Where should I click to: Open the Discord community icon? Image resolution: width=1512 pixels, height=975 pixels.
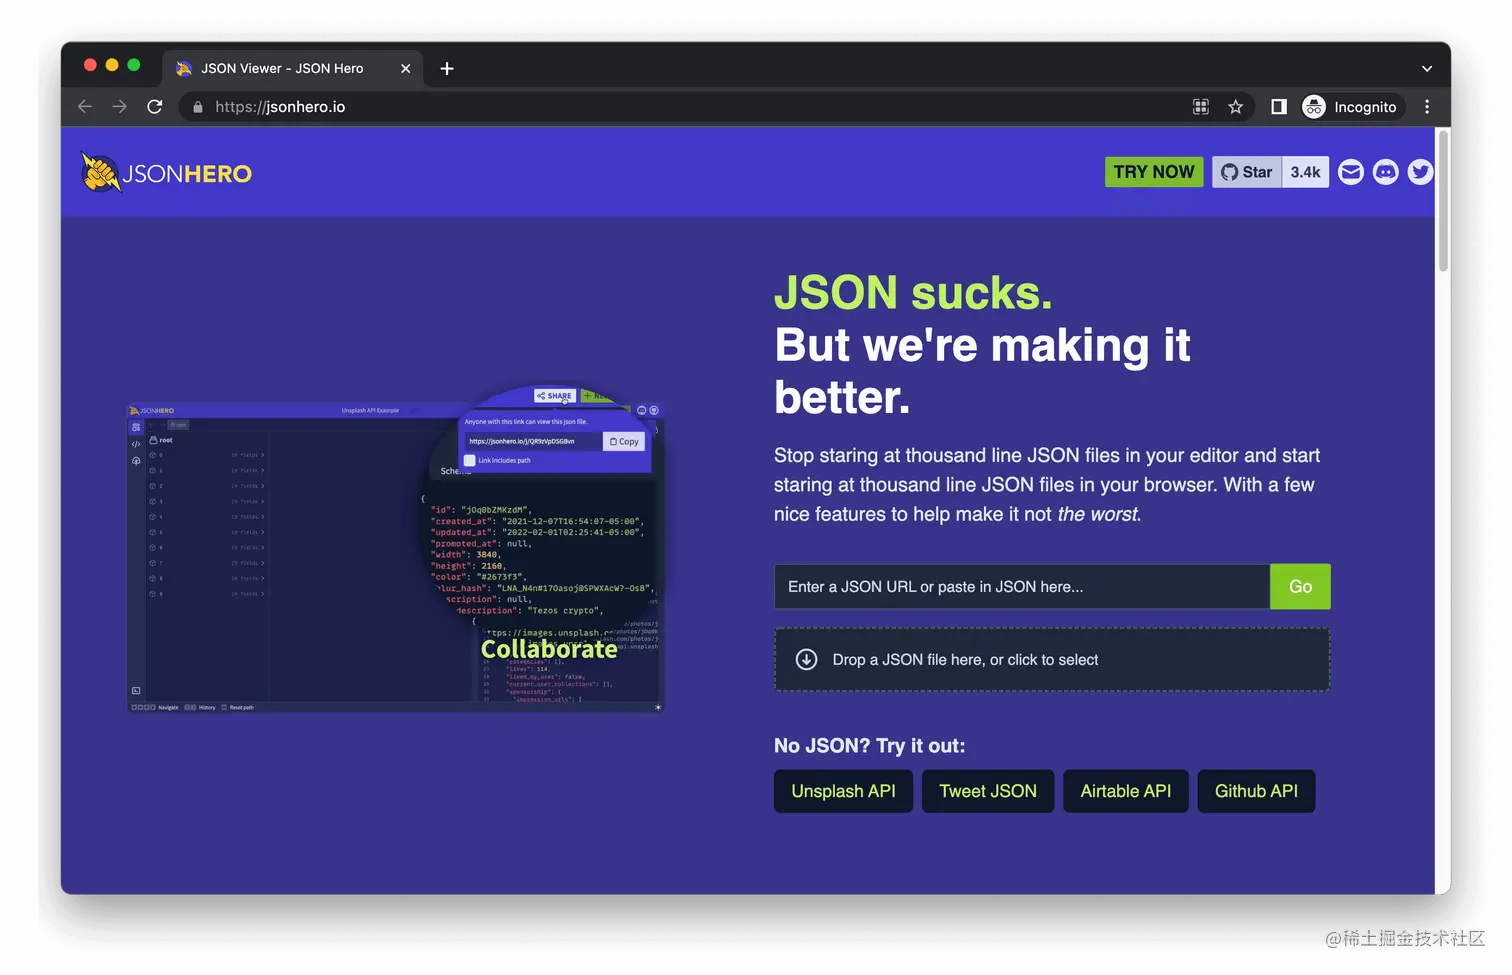pos(1385,172)
